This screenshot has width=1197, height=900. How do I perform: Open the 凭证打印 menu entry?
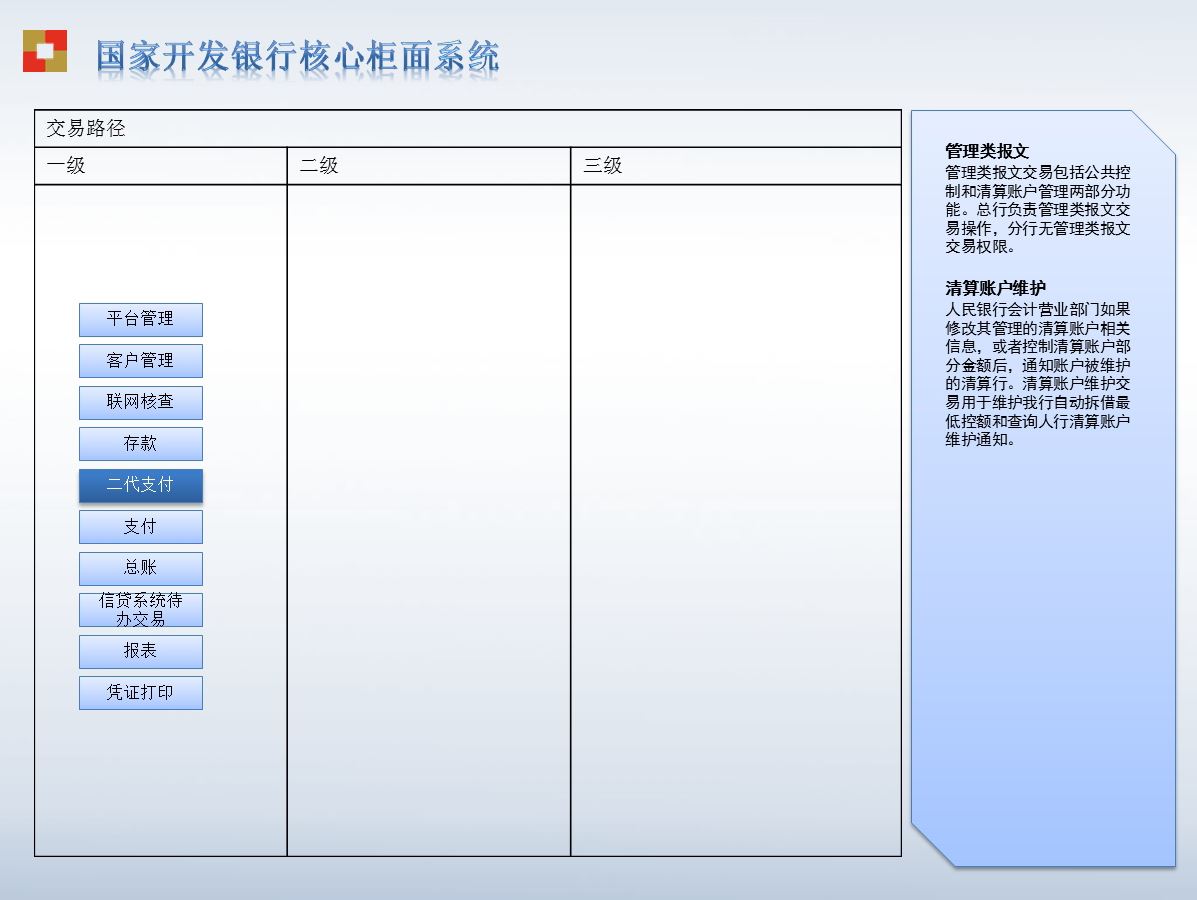click(x=140, y=692)
